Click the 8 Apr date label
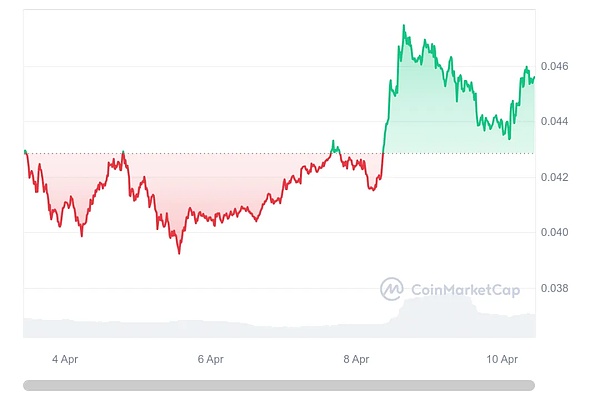Image resolution: width=600 pixels, height=400 pixels. pyautogui.click(x=356, y=358)
